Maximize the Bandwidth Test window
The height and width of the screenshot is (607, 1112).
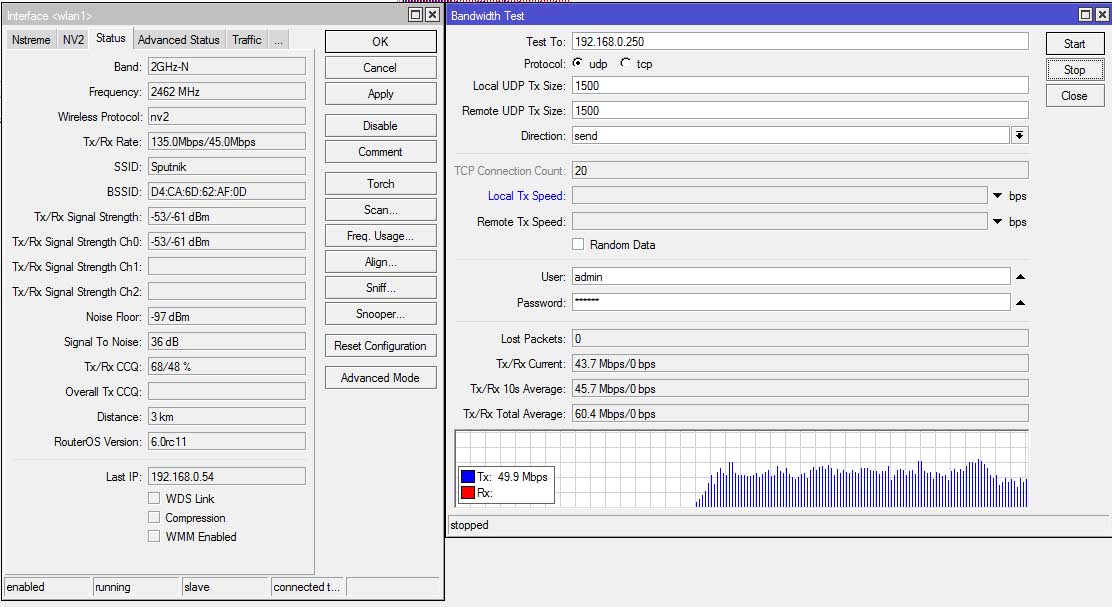(x=1086, y=15)
